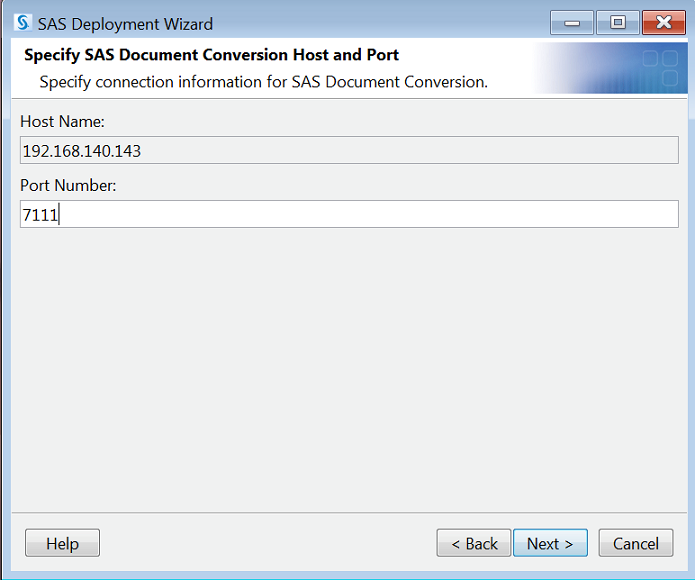Close the SAS Deployment Wizard window

coord(664,22)
